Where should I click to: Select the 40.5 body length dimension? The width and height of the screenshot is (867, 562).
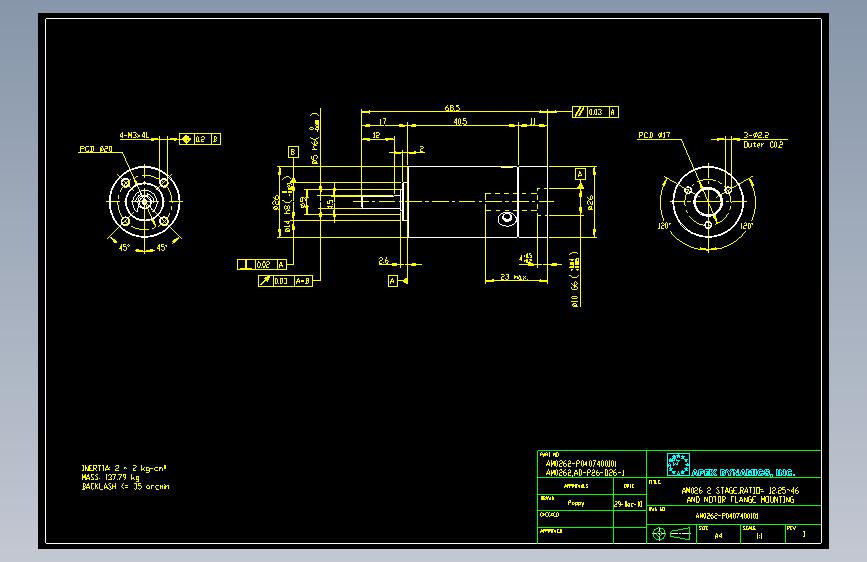[460, 122]
